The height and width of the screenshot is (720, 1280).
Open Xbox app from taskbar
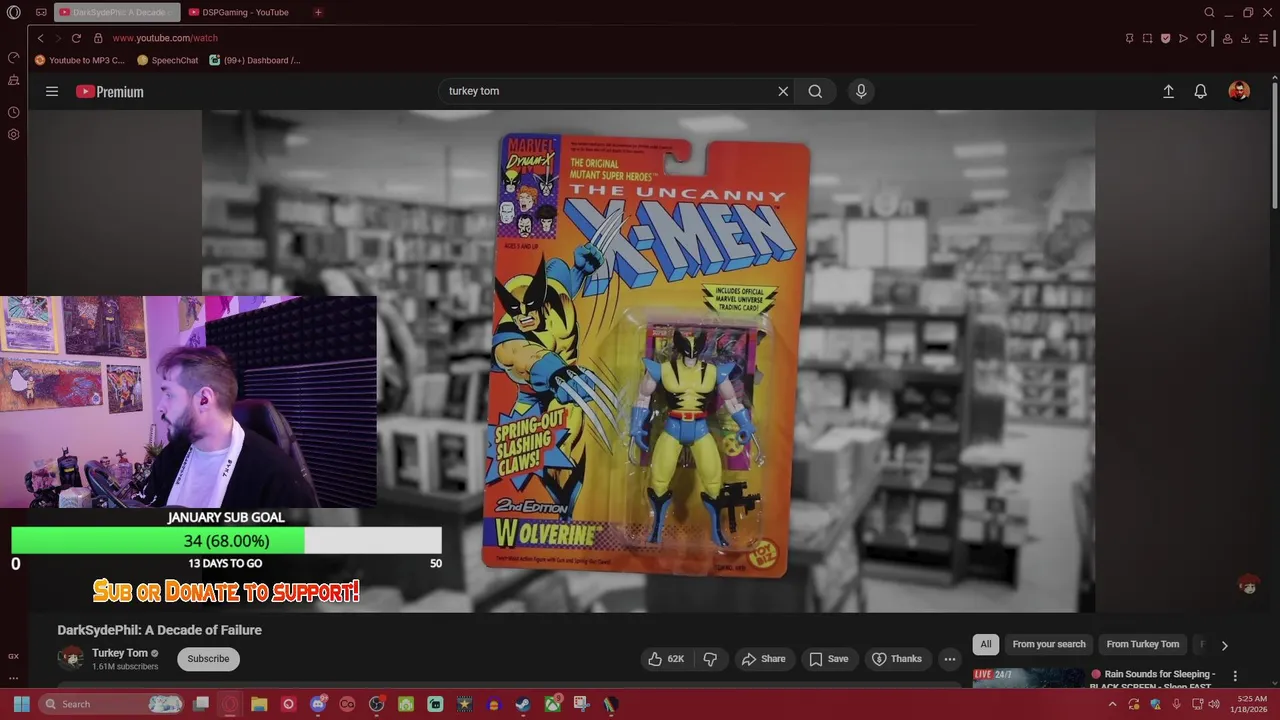tap(552, 704)
